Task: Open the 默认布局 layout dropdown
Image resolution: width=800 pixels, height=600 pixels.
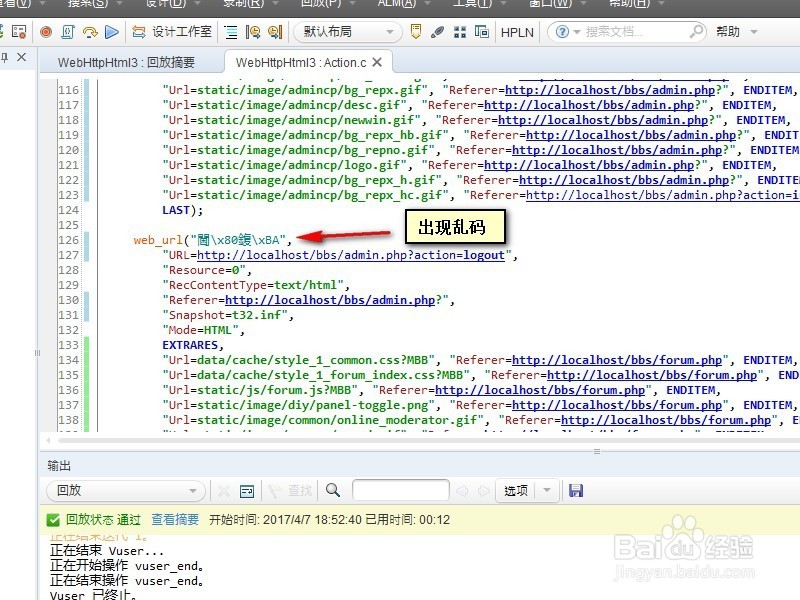Action: click(347, 32)
